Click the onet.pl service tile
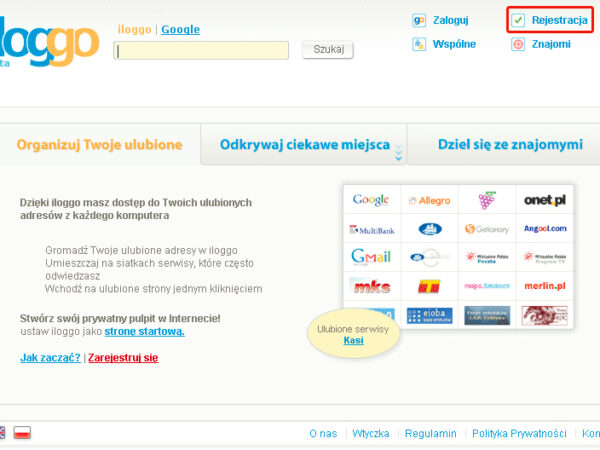Screen dimensions: 600x450 [544, 200]
